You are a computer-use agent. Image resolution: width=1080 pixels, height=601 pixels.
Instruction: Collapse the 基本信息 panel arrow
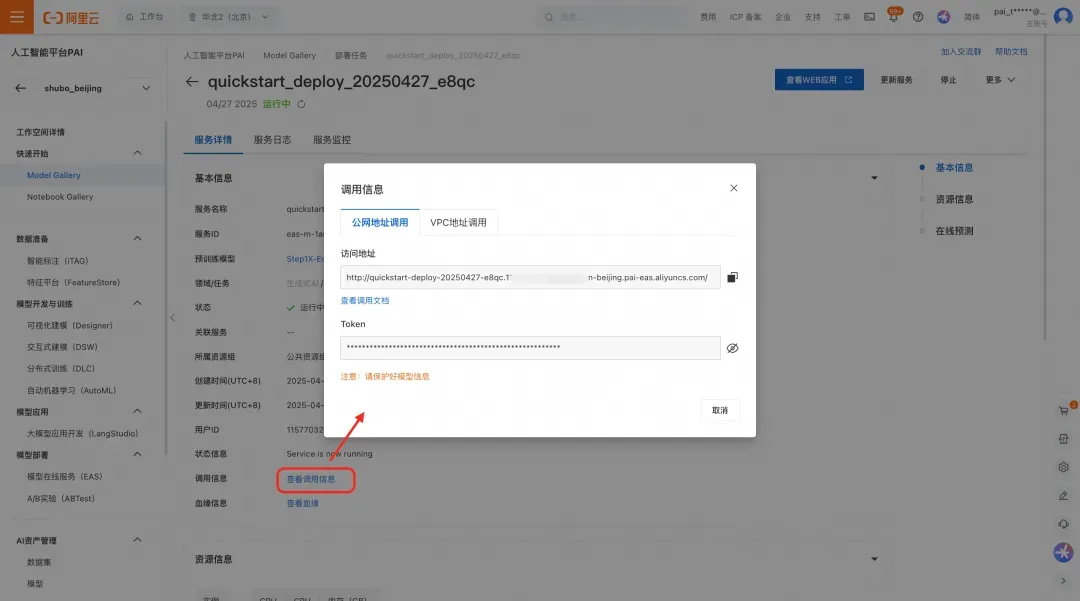pos(874,178)
